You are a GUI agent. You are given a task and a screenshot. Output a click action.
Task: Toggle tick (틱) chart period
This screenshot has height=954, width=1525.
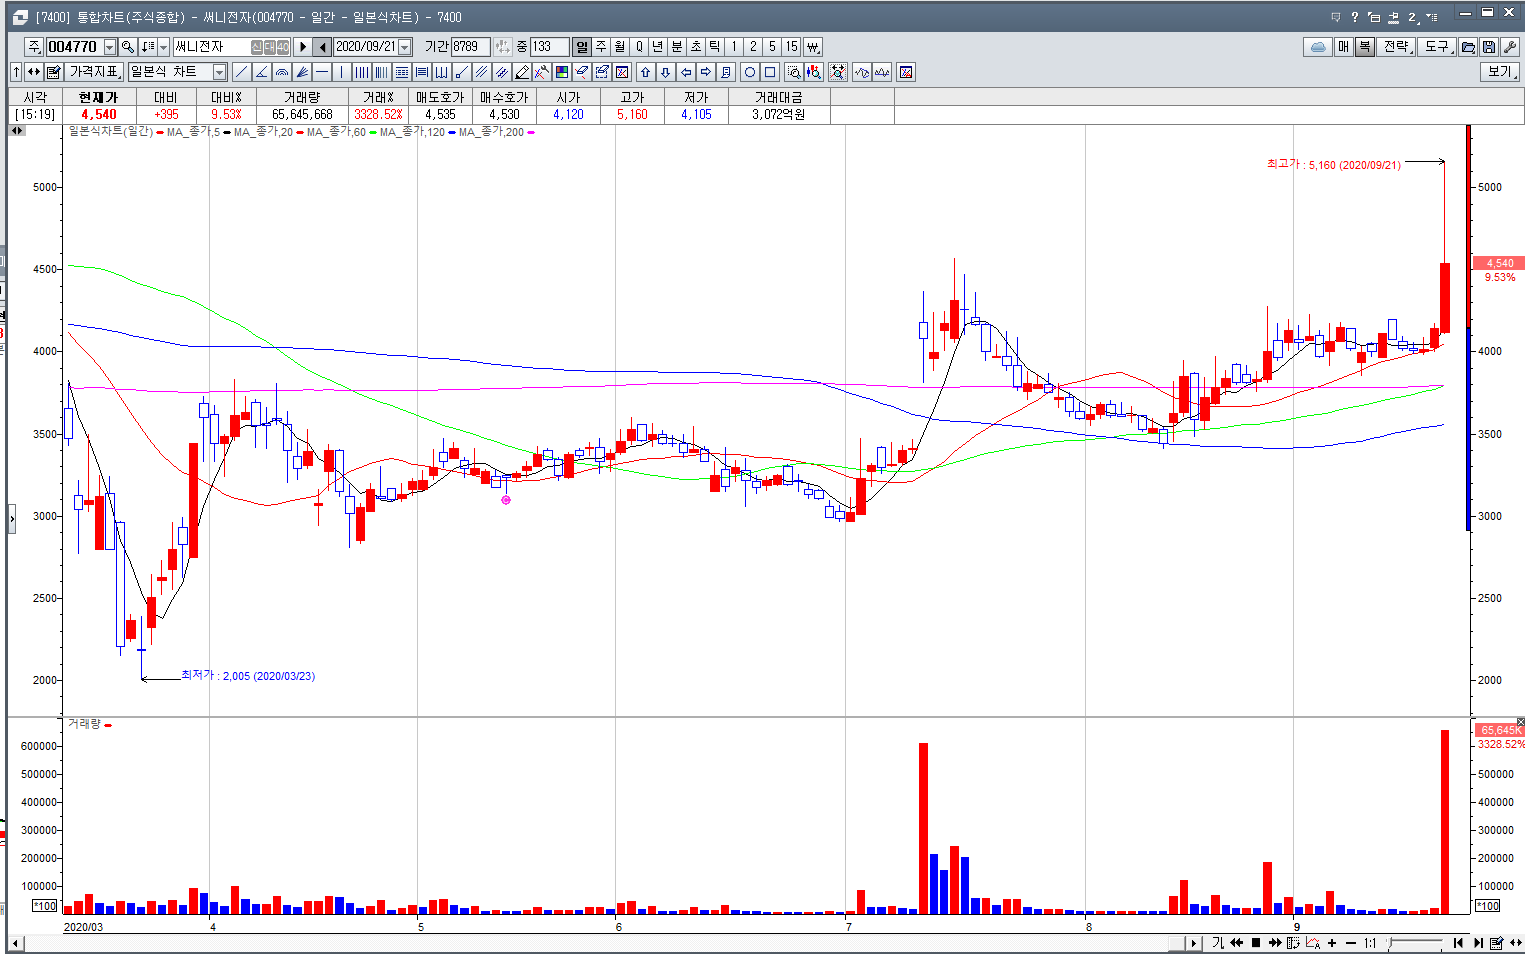[714, 47]
